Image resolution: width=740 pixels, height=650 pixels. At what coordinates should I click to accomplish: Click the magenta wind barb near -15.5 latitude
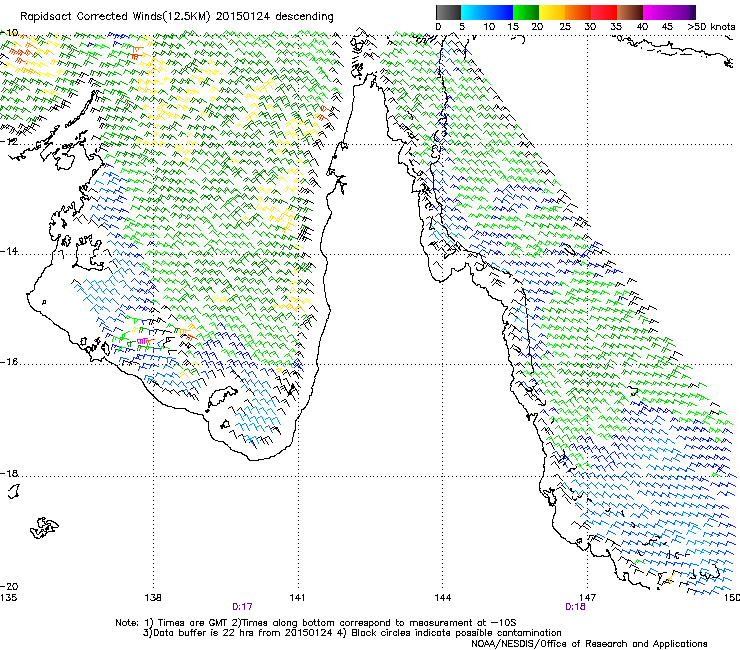(x=142, y=340)
